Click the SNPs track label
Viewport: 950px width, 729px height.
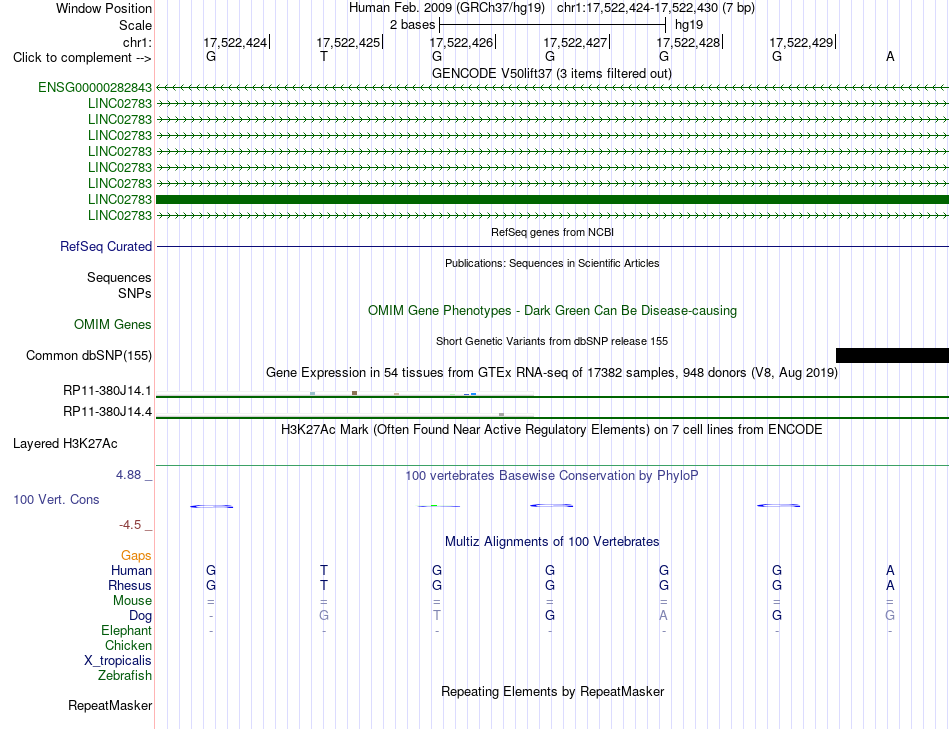coord(135,293)
